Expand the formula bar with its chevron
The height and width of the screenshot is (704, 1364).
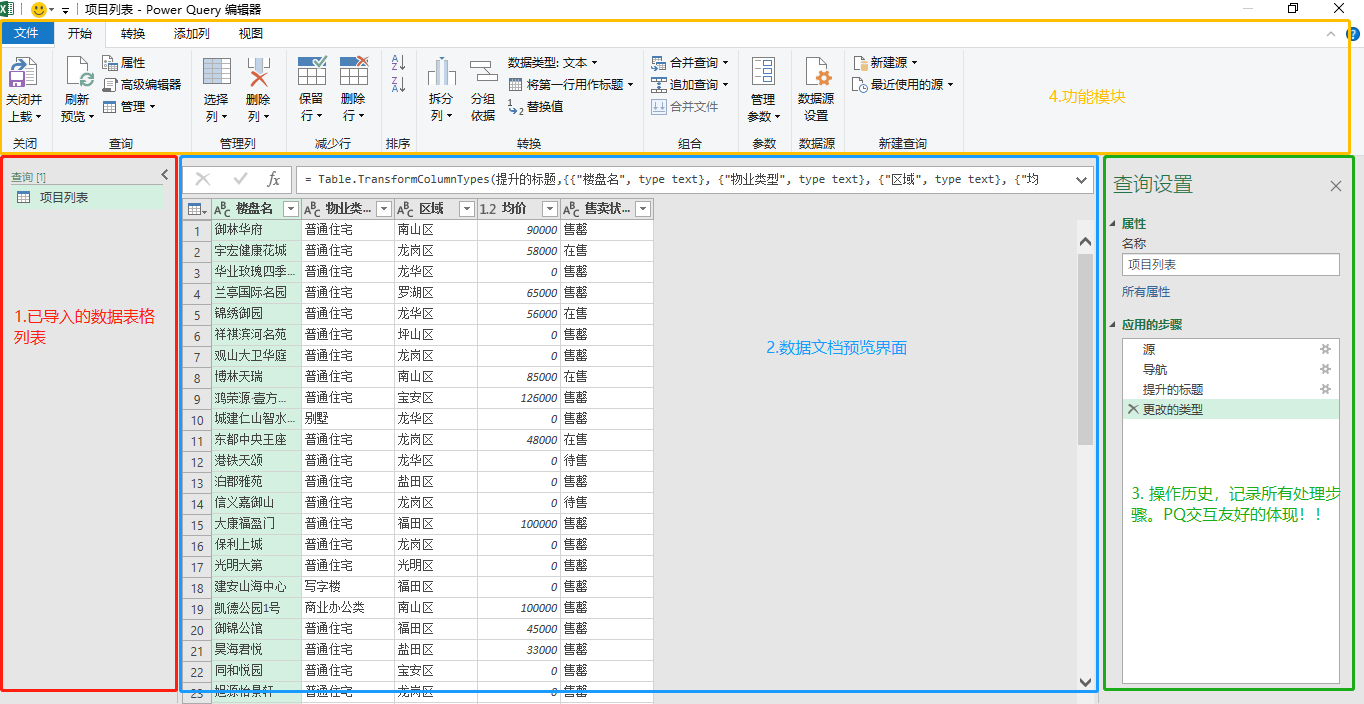pos(1083,182)
